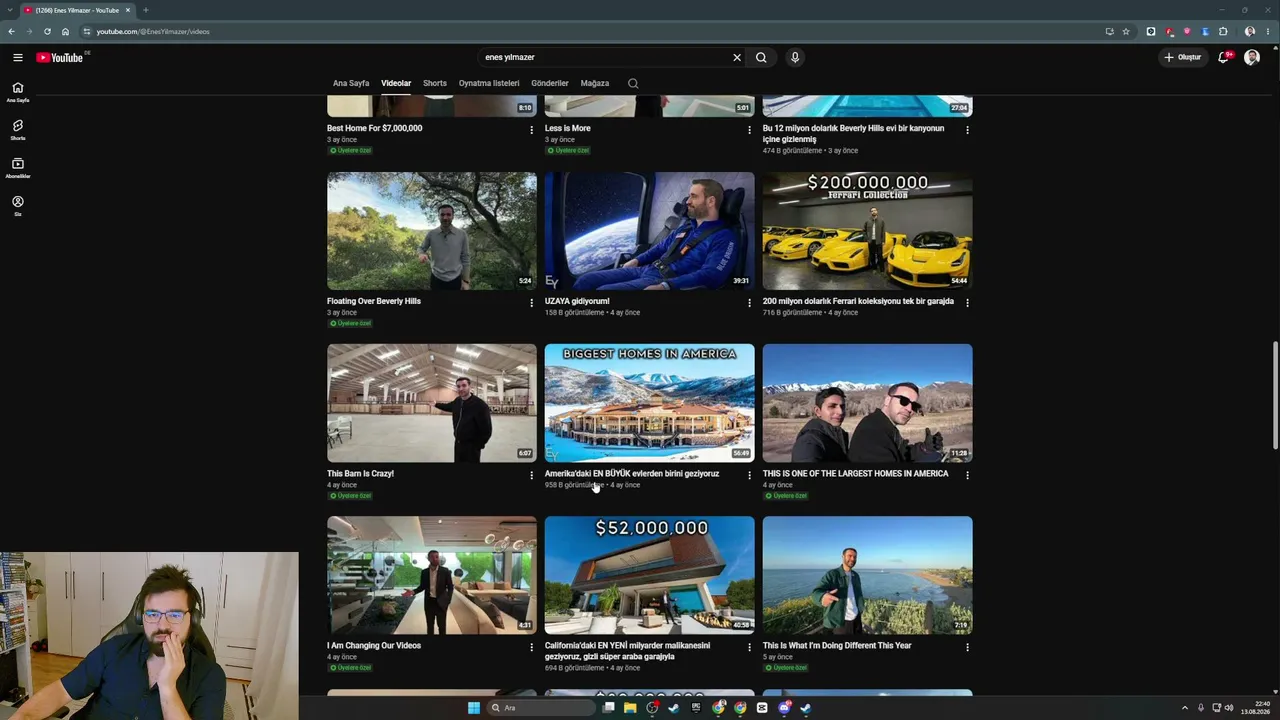
Task: Clear the search box with the X
Action: 737,57
